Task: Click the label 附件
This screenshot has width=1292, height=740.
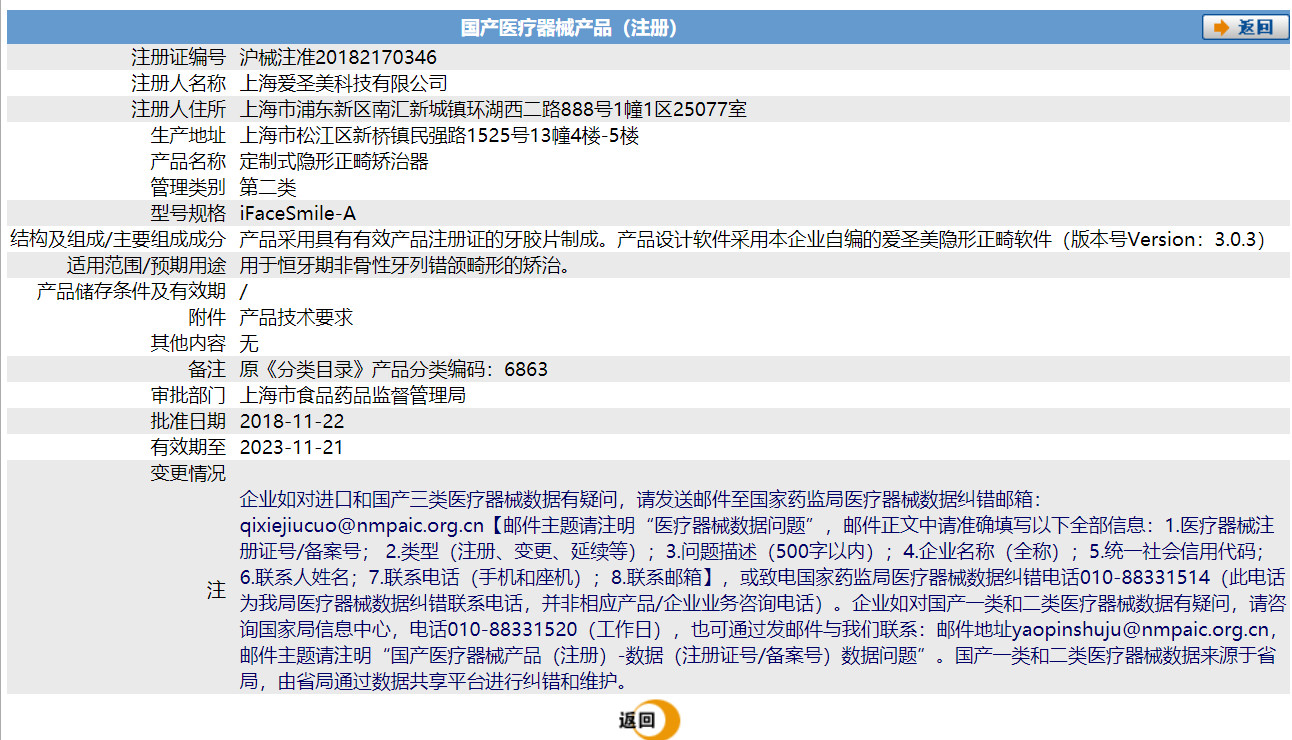Action: coord(207,318)
